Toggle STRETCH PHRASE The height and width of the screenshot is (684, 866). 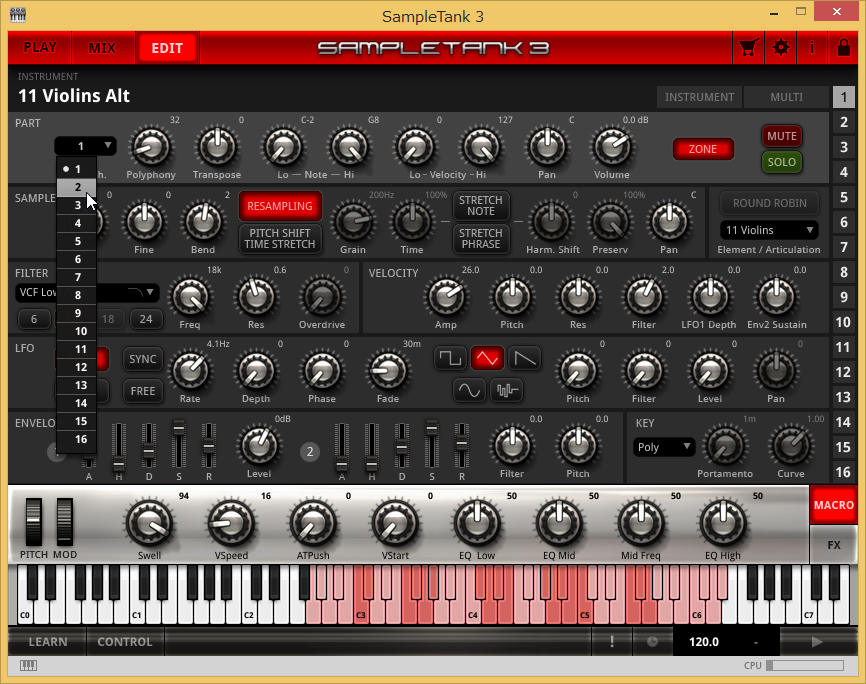[x=480, y=239]
